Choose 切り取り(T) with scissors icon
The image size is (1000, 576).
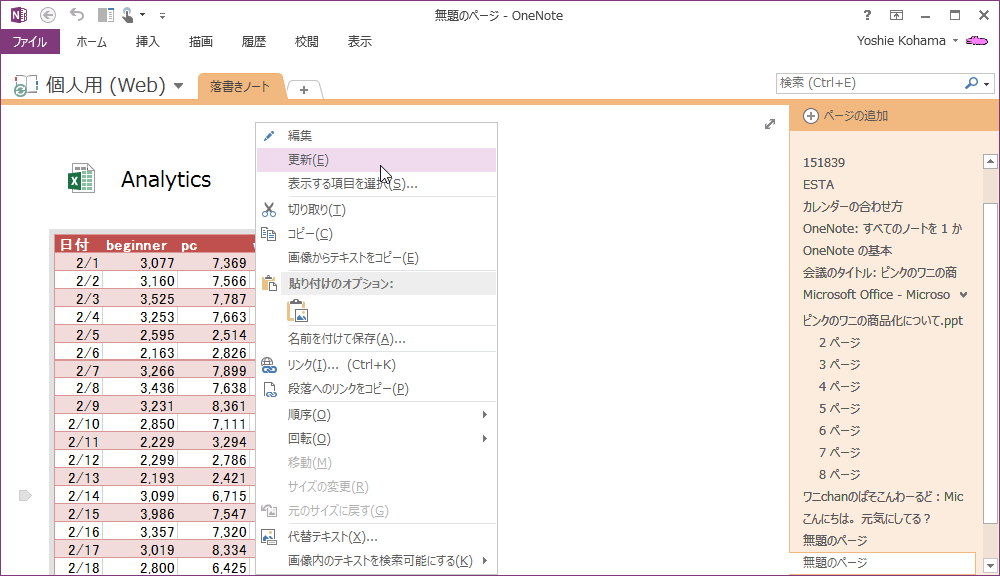376,210
